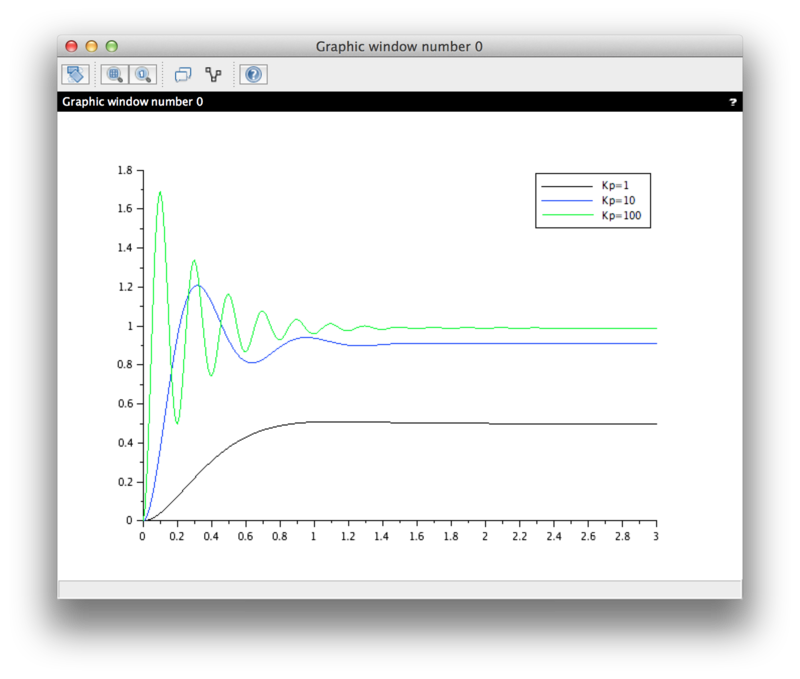Screen dimensions: 800x679
Task: Click the x-axis tick label 1.4
Action: tap(382, 537)
